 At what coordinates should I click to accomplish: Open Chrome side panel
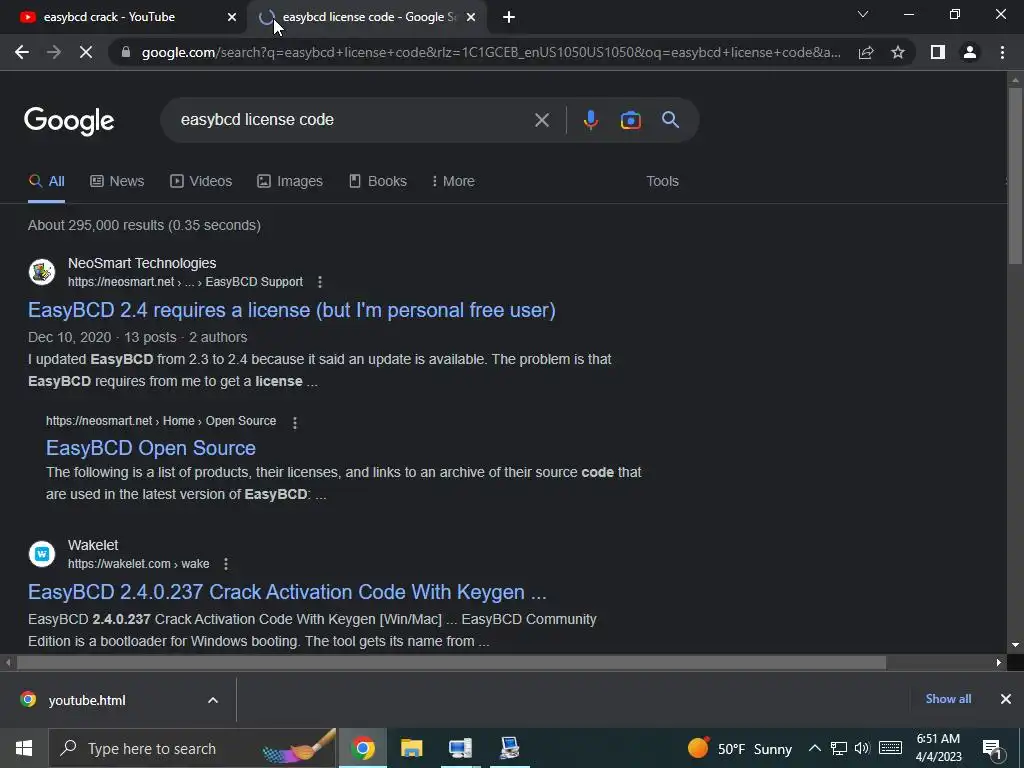tap(938, 52)
